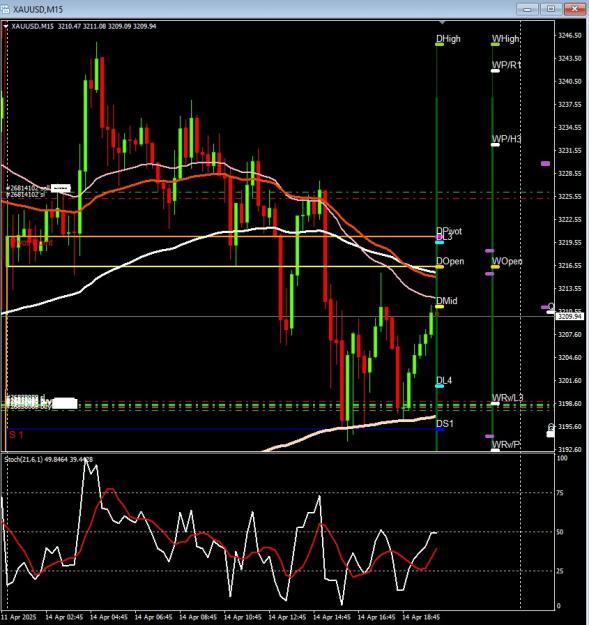This screenshot has width=589, height=625.
Task: Click the WP/H3 weekly level label
Action: [x=506, y=139]
